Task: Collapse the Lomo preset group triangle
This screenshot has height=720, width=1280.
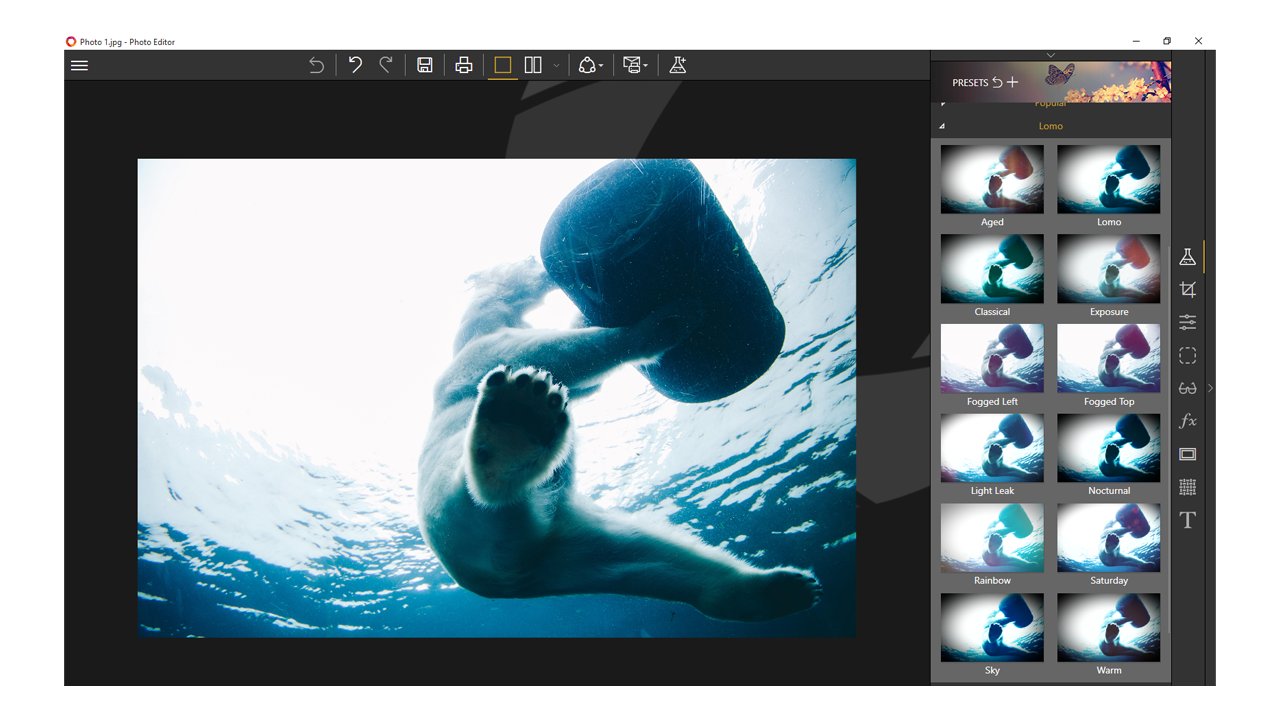Action: pos(942,126)
